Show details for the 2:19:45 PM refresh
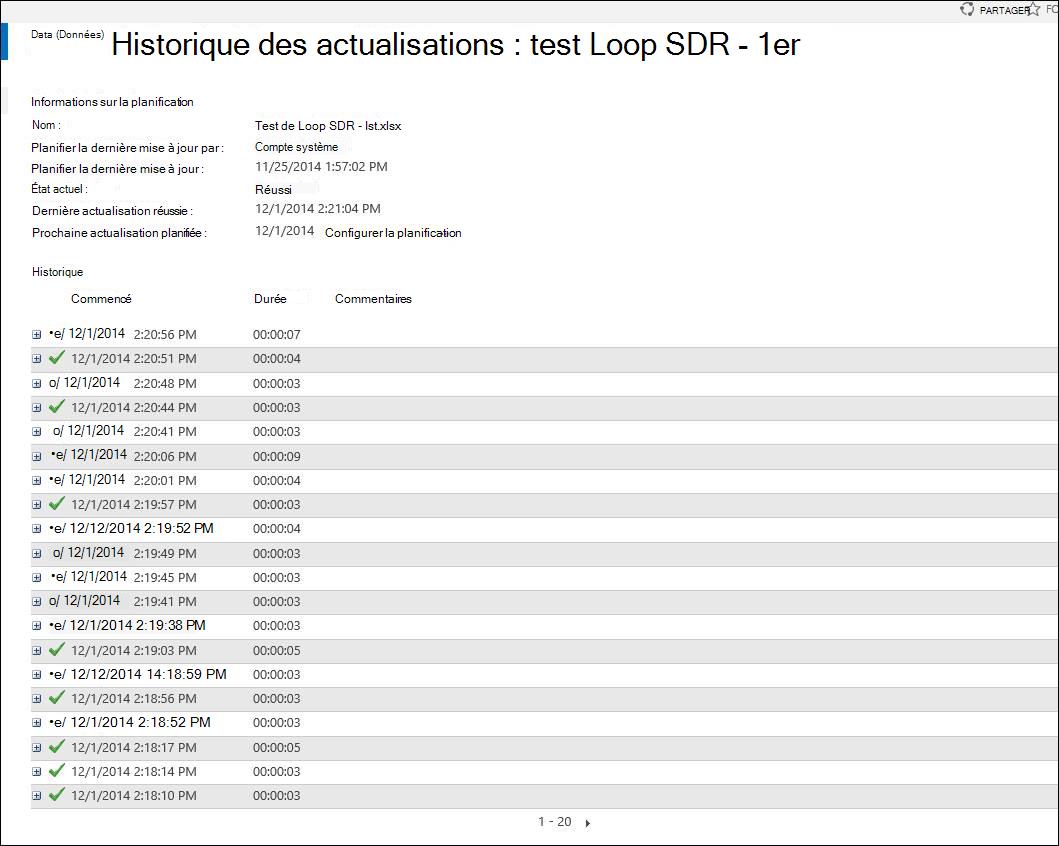Viewport: 1059px width, 846px height. pos(36,577)
